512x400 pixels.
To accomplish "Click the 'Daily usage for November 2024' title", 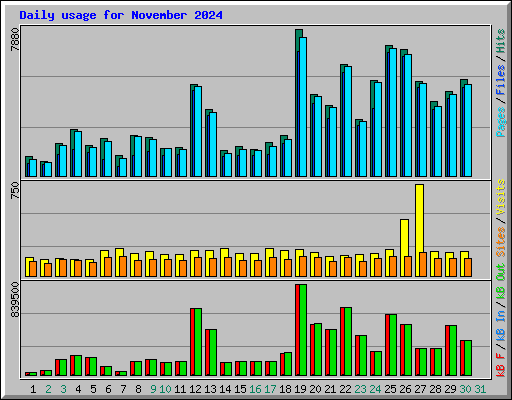I will click(x=121, y=15).
